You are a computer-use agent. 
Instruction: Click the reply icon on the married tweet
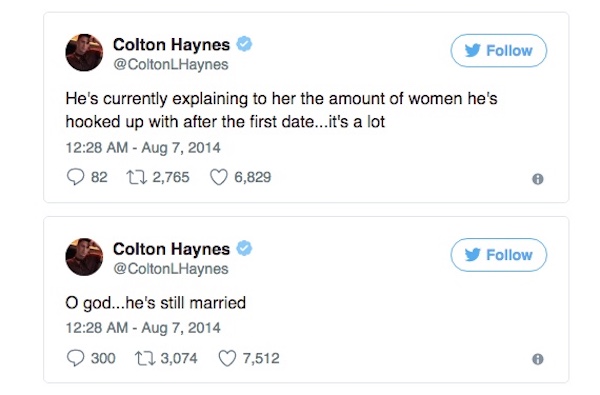75,358
